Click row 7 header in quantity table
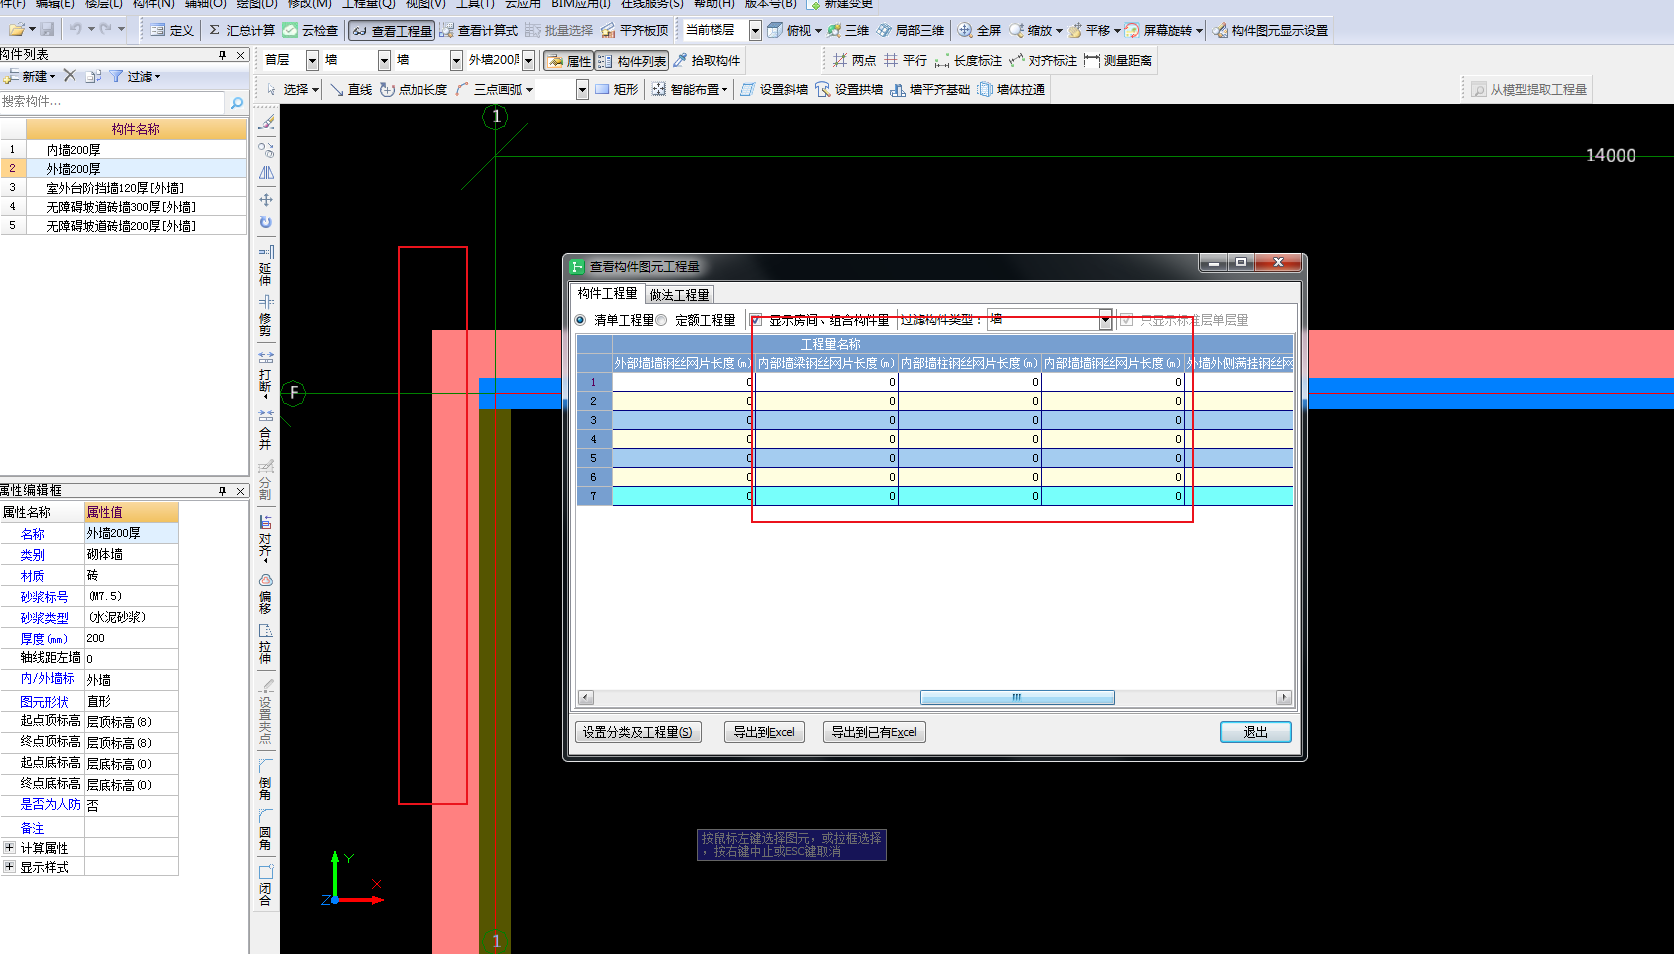Screen dimensions: 1674x954 click(594, 496)
